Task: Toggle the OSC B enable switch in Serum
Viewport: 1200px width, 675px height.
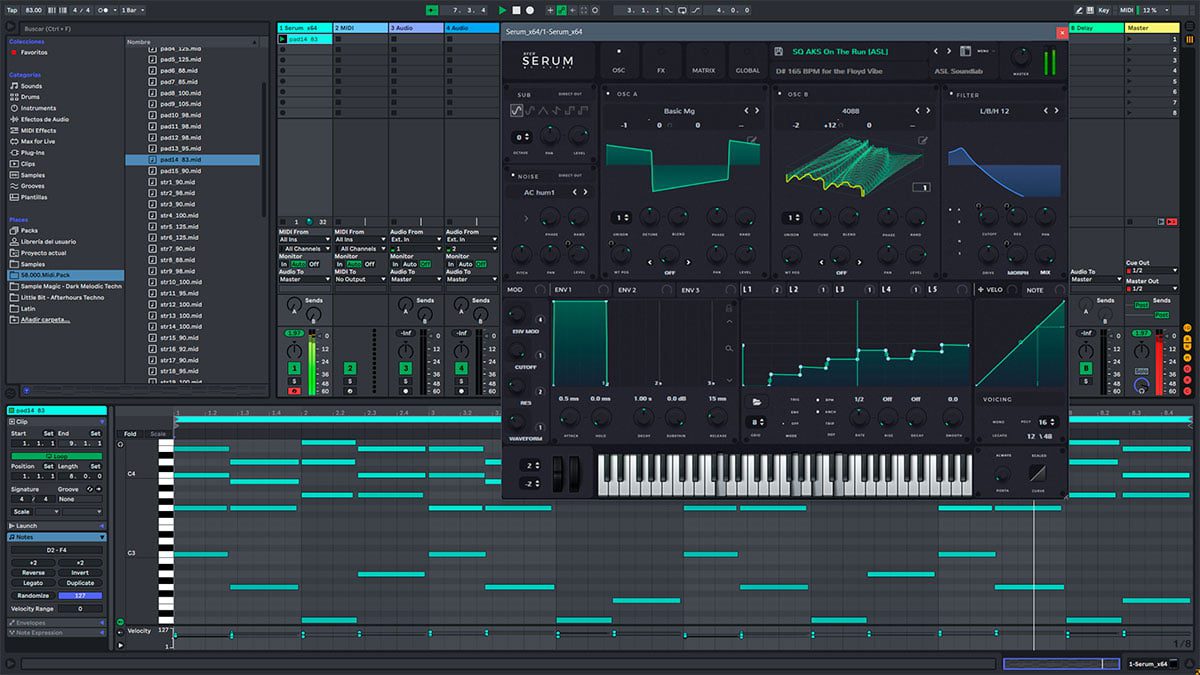Action: 779,94
